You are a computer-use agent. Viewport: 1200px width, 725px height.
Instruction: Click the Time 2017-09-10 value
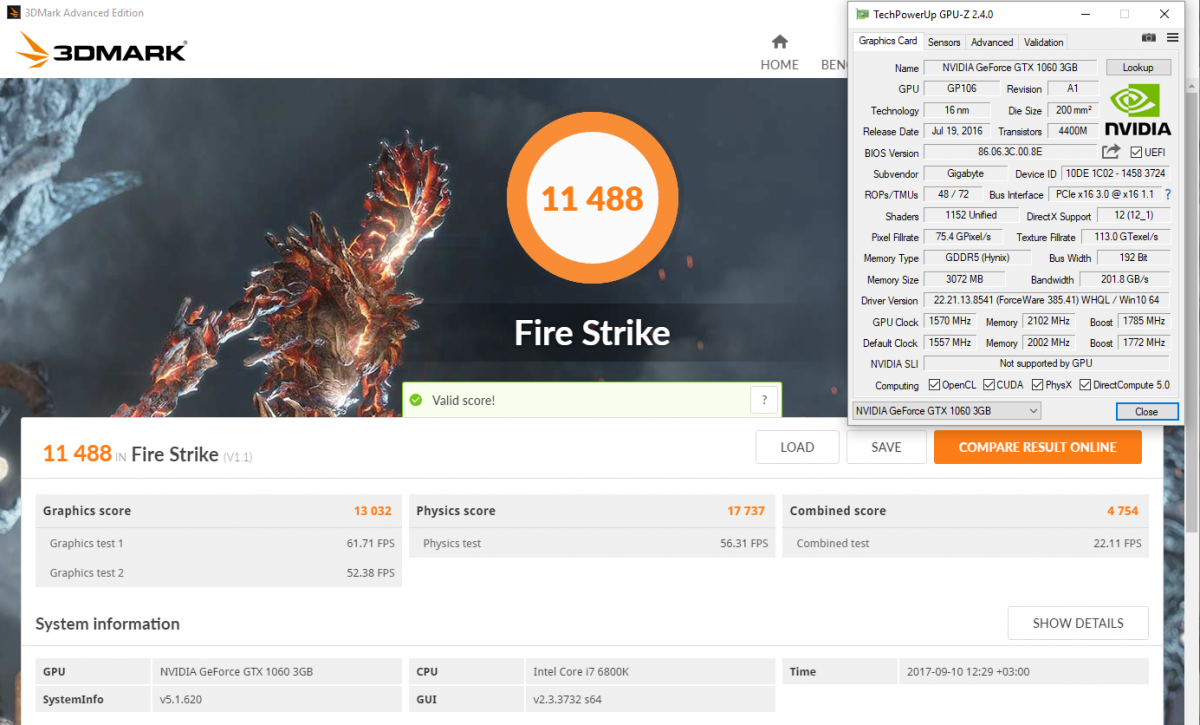coord(967,672)
